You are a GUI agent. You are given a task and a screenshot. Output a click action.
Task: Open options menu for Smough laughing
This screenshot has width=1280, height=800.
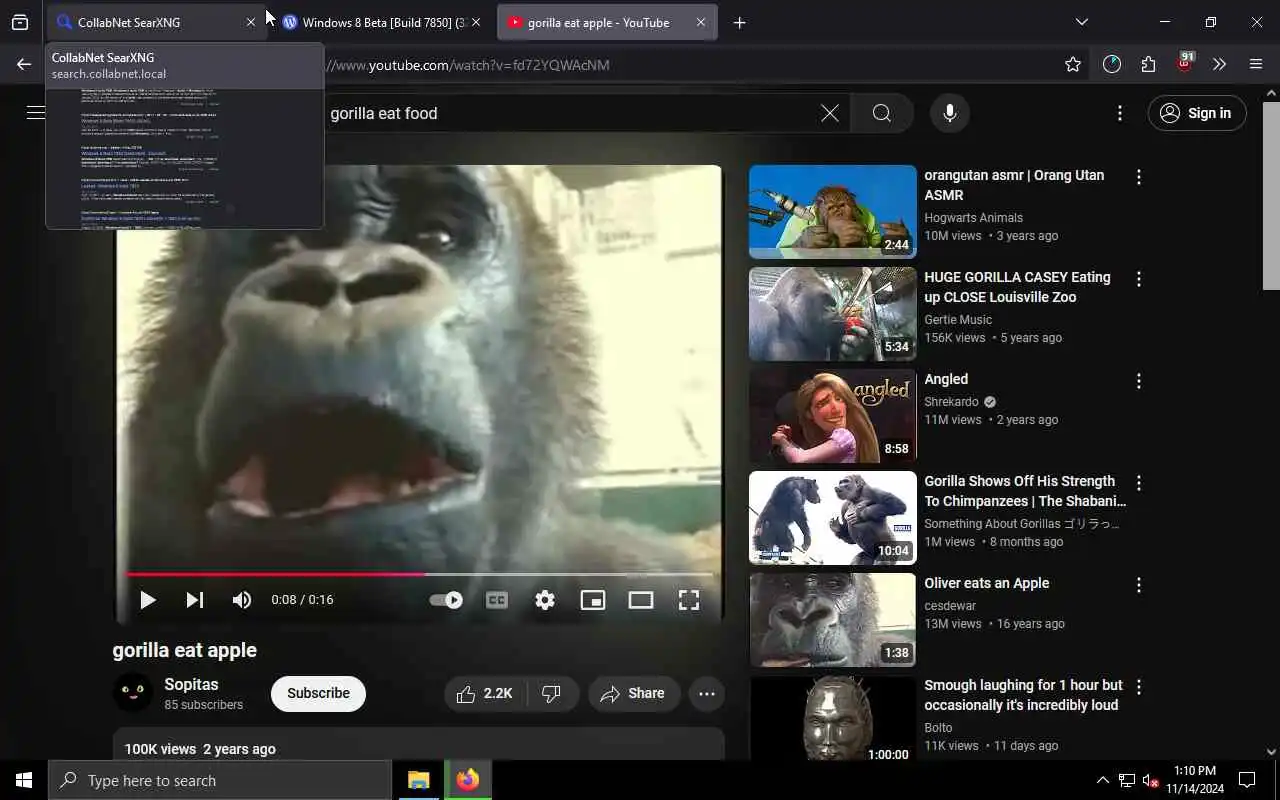pos(1138,687)
